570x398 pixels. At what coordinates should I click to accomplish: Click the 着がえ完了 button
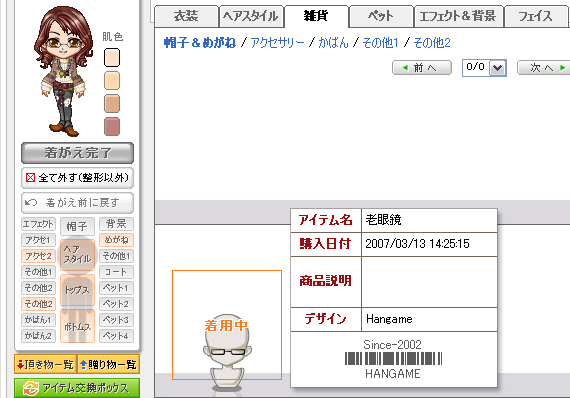coord(77,153)
